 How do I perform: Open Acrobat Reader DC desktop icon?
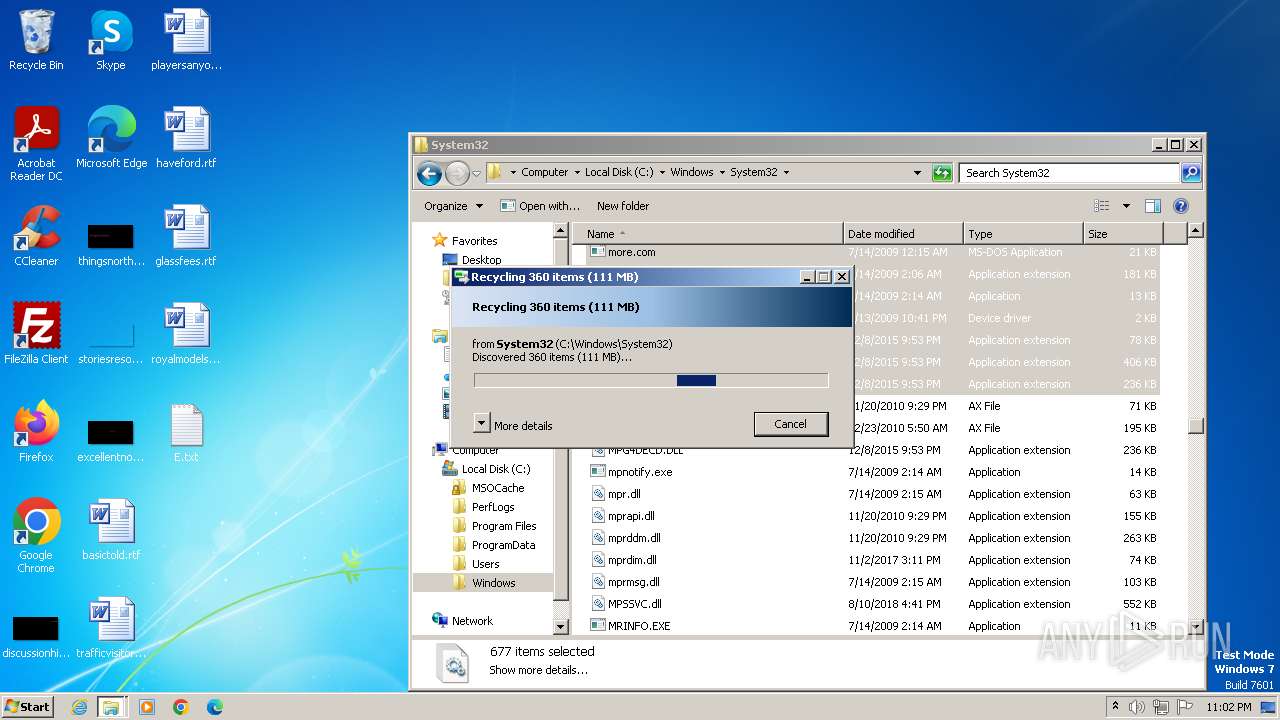(x=36, y=144)
